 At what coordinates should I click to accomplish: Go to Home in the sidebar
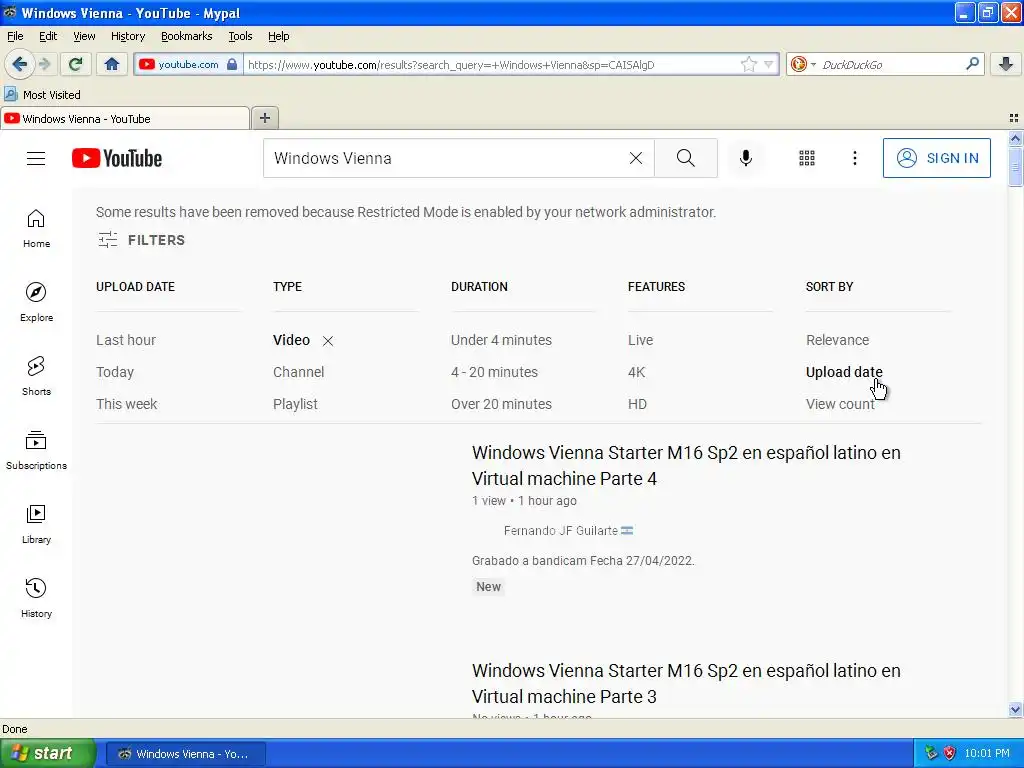coord(36,229)
